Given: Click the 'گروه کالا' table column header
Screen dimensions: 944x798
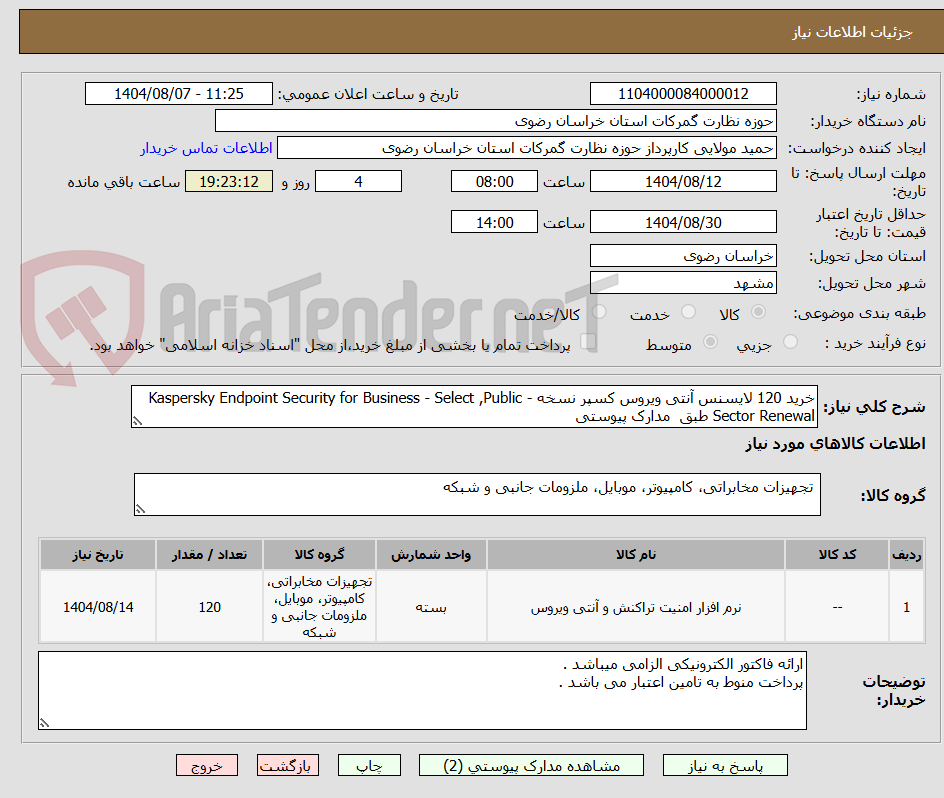Looking at the screenshot, I should (x=319, y=555).
